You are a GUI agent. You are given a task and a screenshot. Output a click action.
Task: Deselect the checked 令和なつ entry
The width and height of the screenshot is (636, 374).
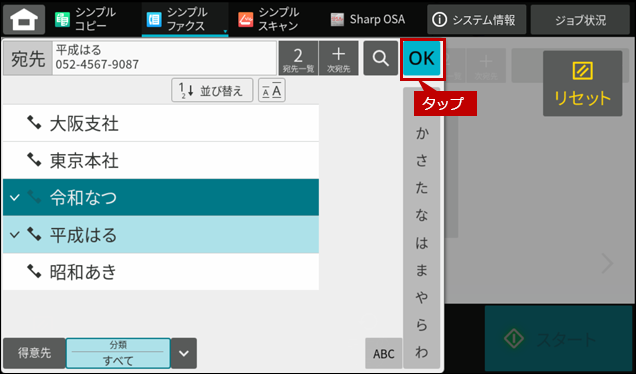coord(161,198)
